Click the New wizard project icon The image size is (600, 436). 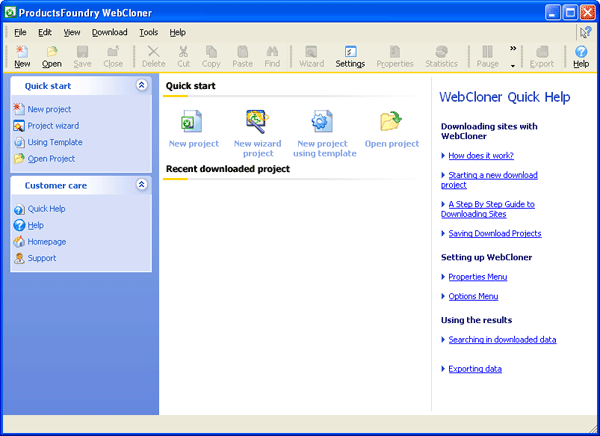click(257, 121)
